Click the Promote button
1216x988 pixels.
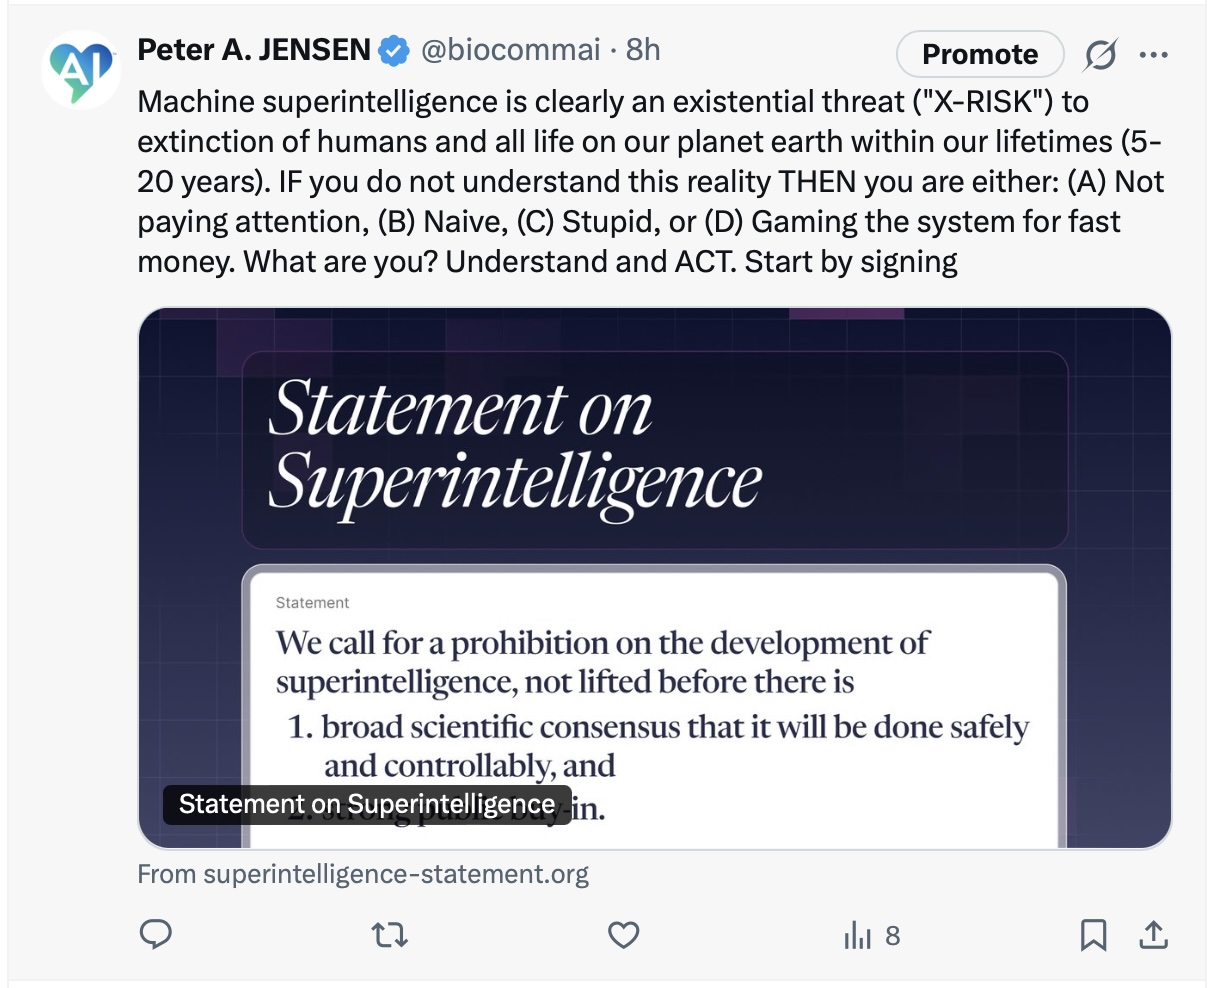pyautogui.click(x=979, y=55)
